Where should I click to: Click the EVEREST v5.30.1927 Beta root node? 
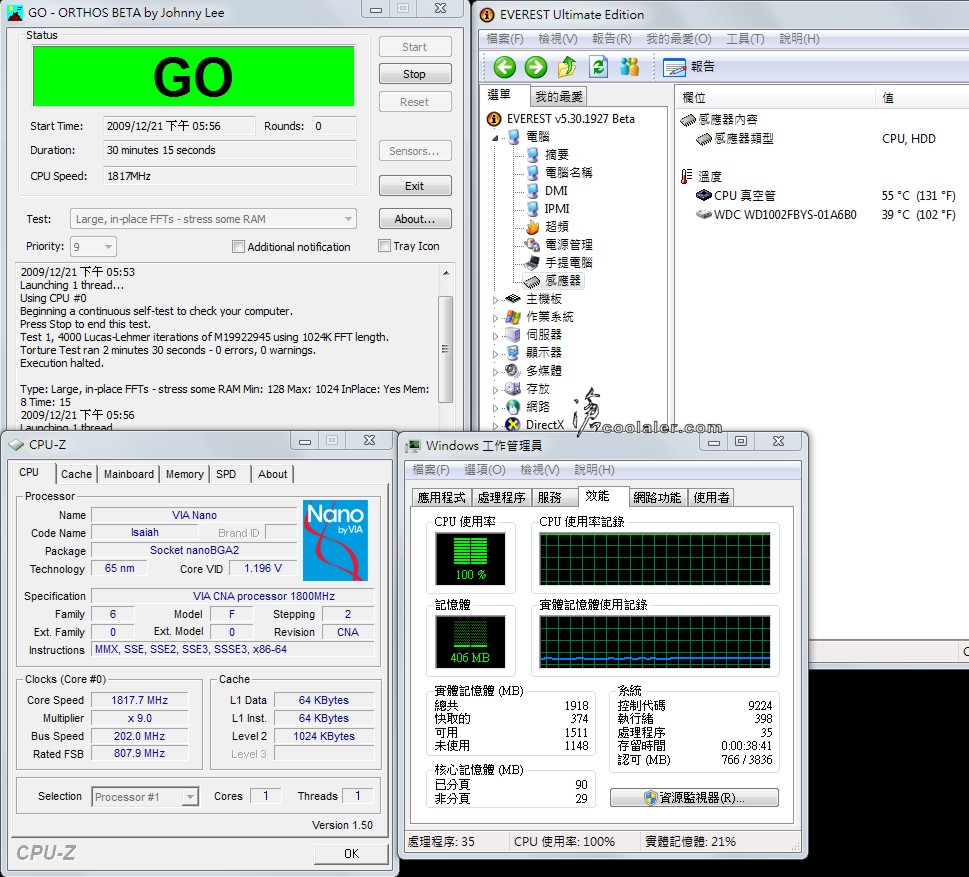(x=570, y=119)
